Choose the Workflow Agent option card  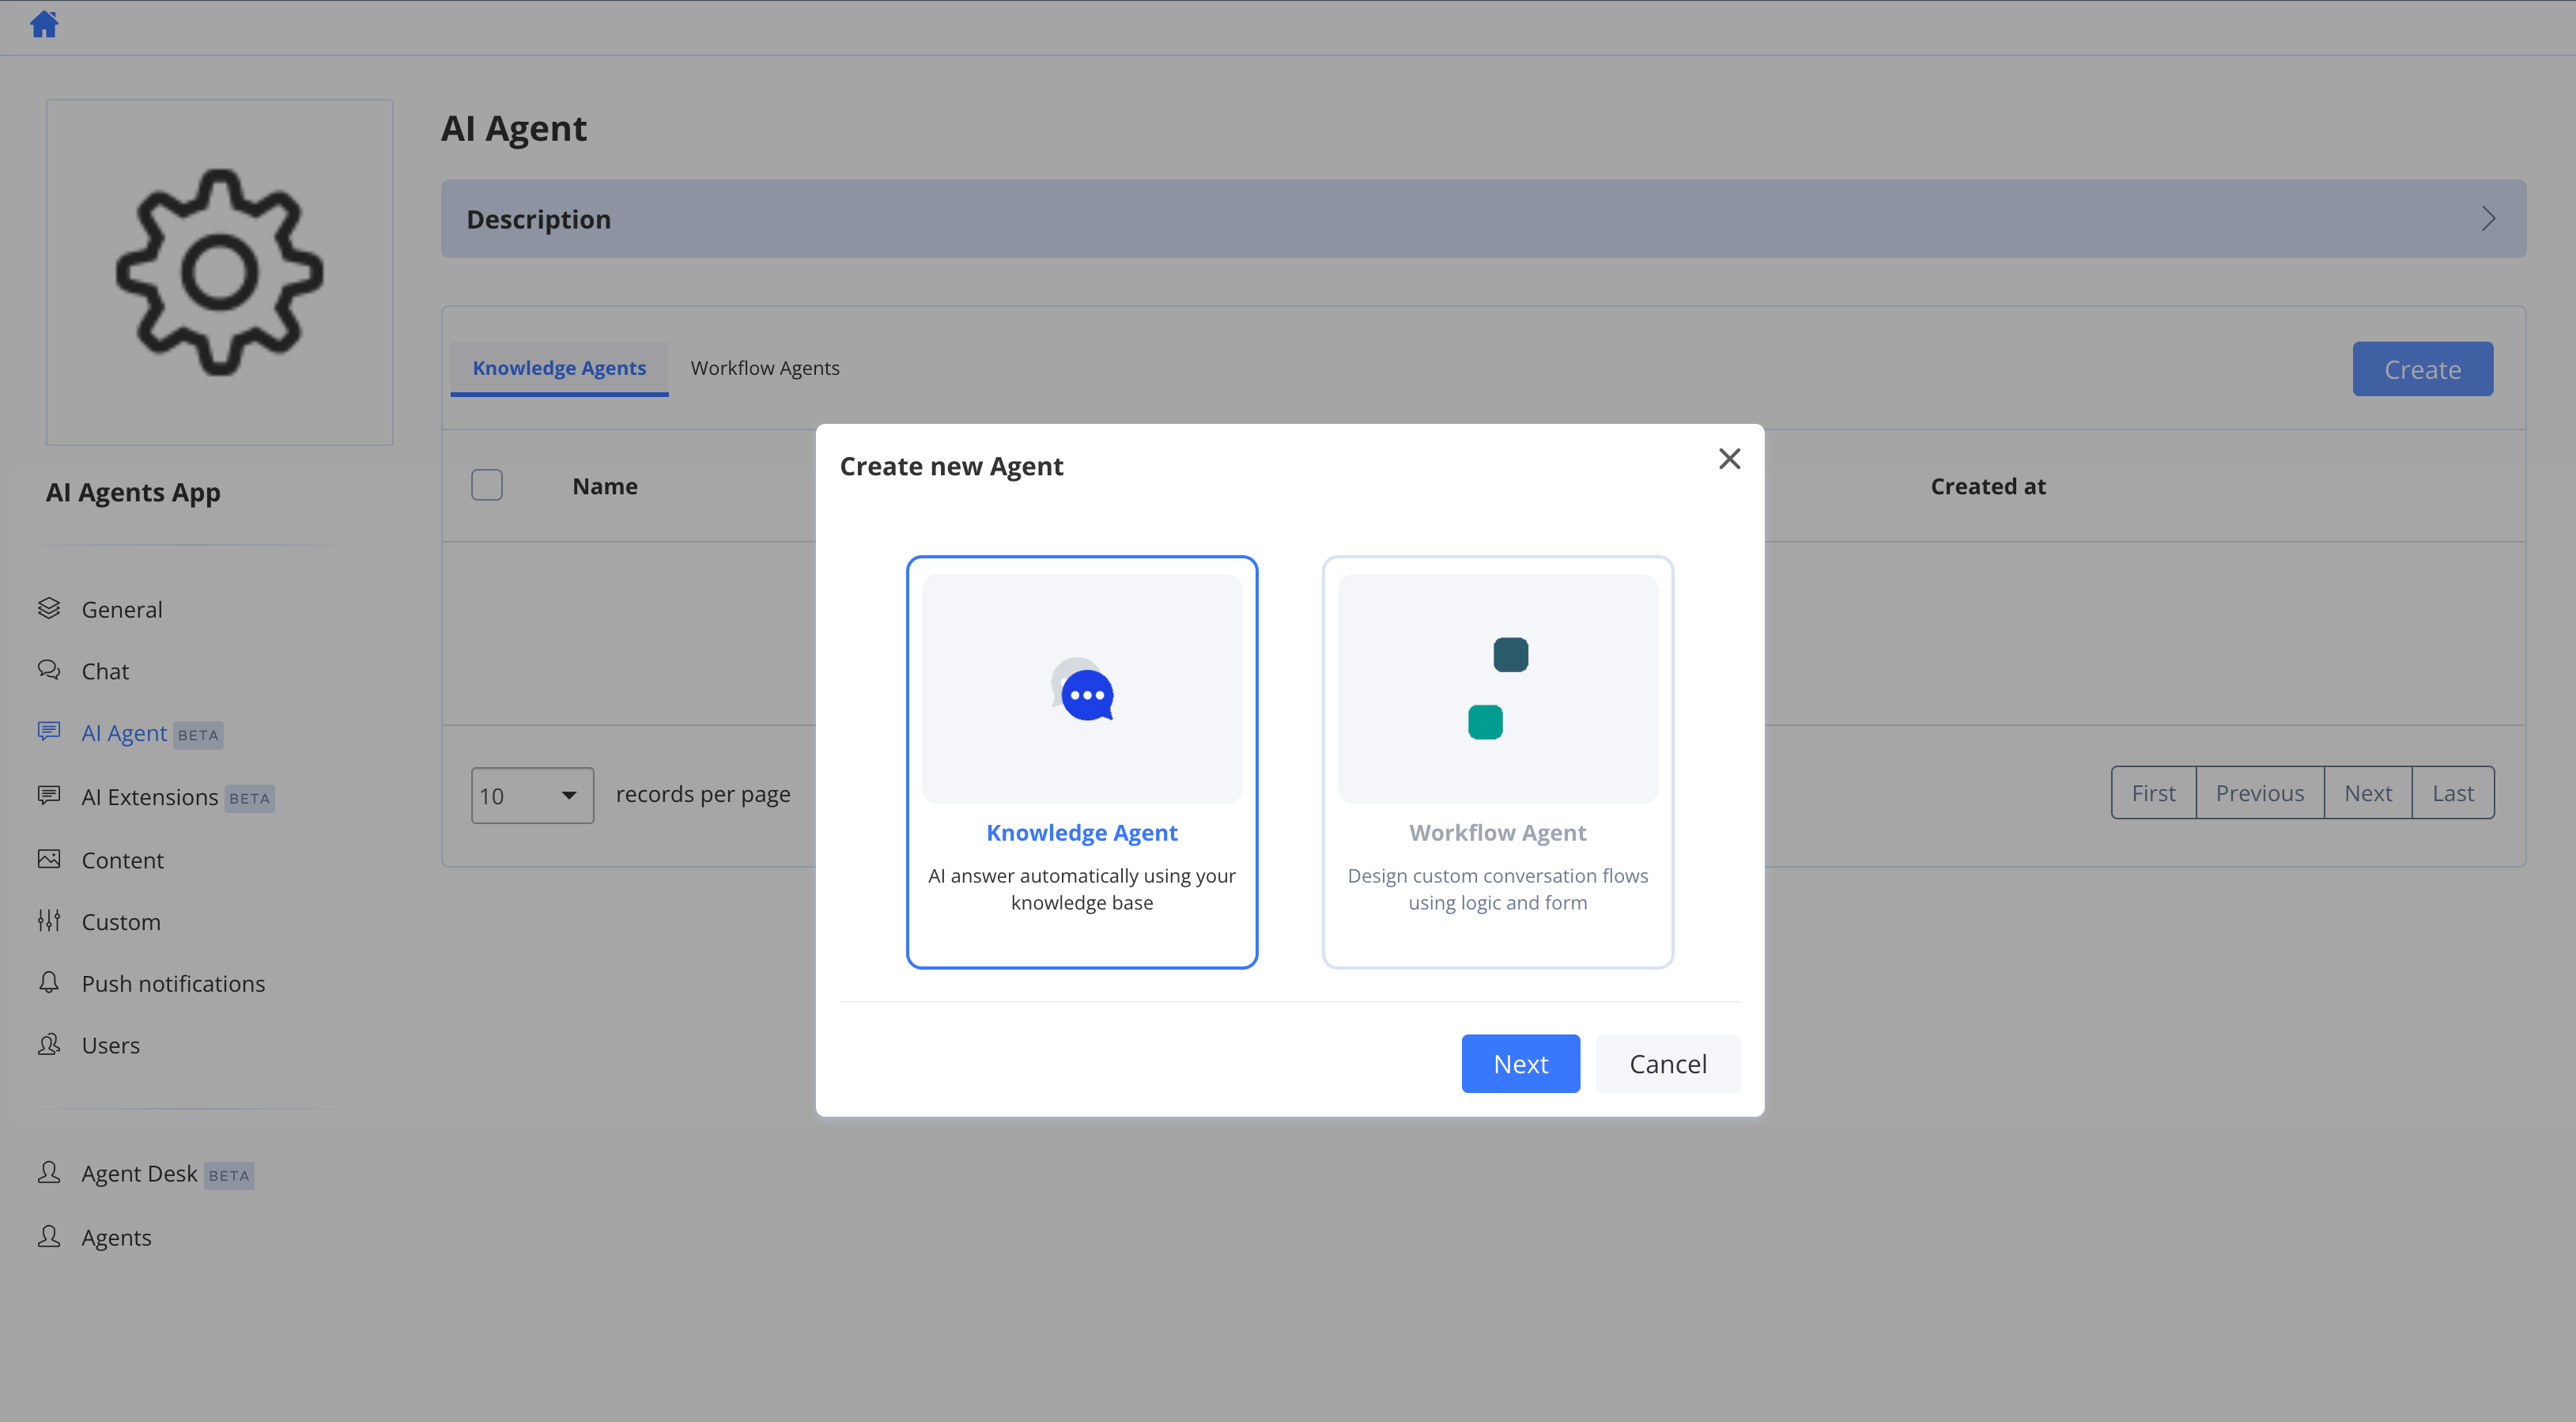coord(1498,762)
